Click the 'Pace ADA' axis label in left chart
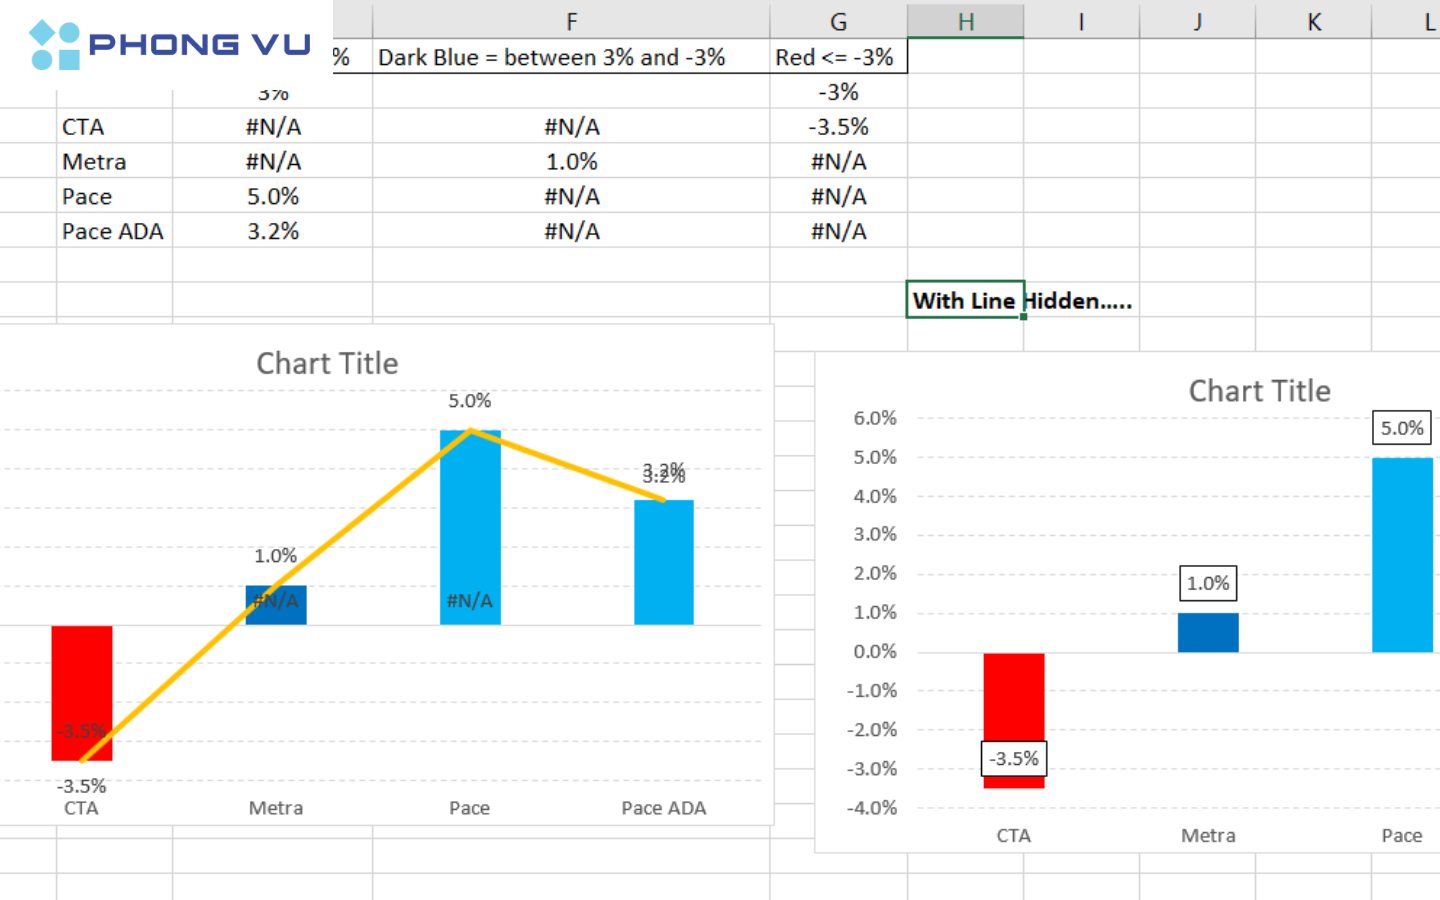This screenshot has width=1440, height=900. pyautogui.click(x=663, y=808)
